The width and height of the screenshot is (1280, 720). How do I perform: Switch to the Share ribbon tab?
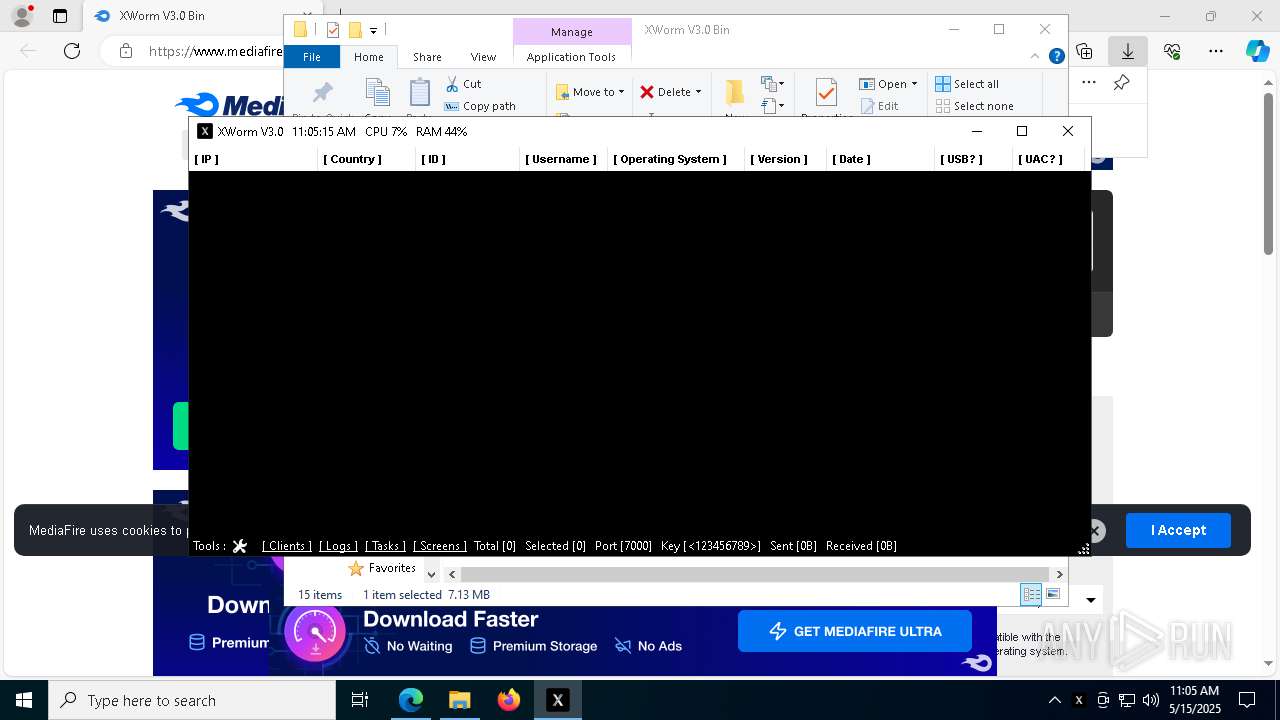[427, 57]
